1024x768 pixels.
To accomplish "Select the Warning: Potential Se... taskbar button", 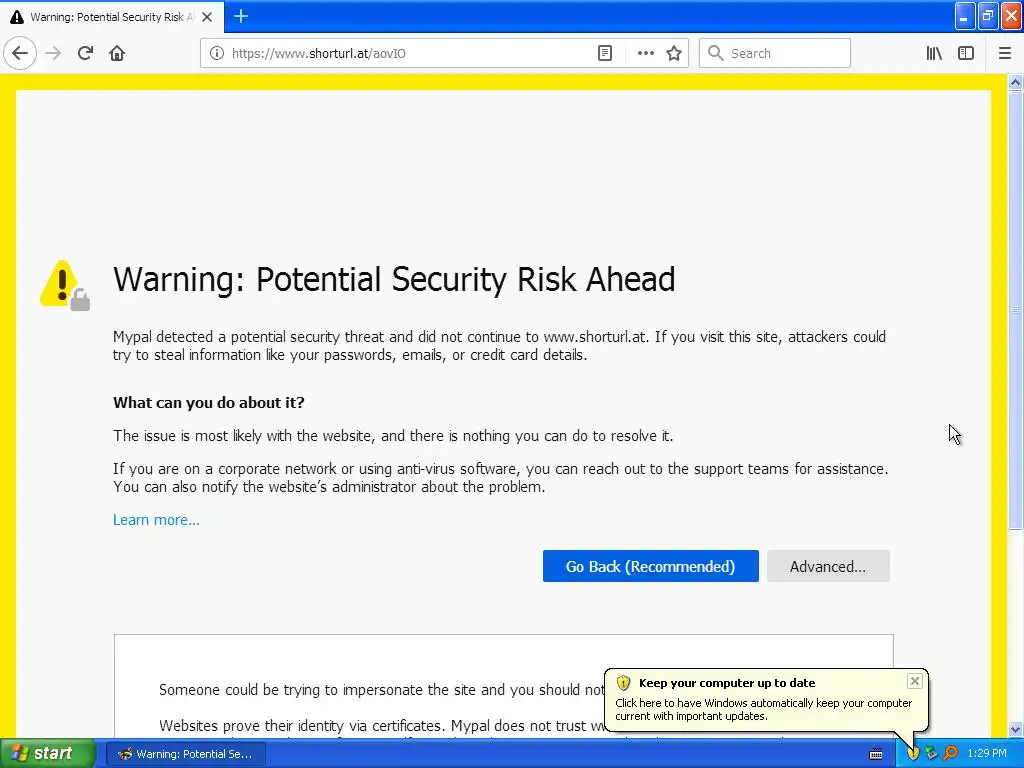I will [185, 754].
